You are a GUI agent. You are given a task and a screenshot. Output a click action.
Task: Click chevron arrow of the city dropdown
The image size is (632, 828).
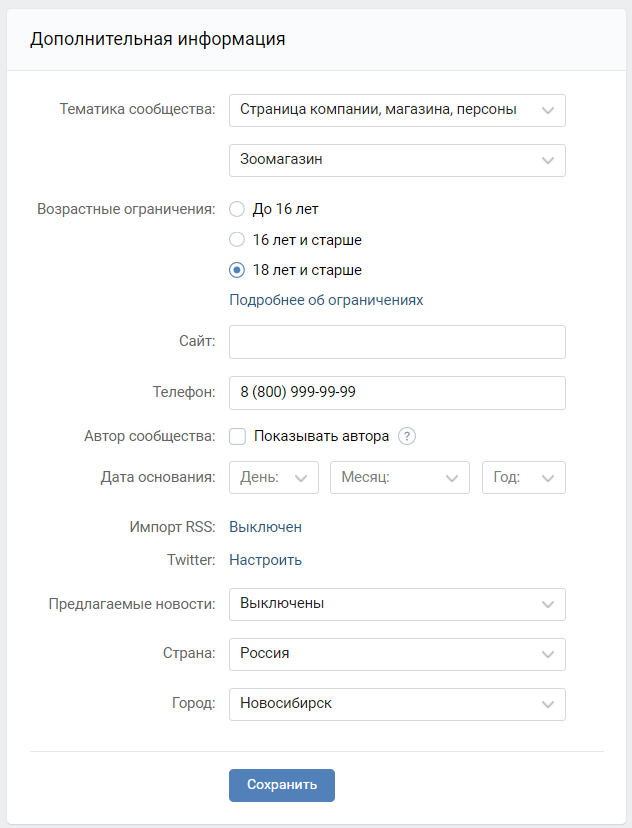pos(548,704)
